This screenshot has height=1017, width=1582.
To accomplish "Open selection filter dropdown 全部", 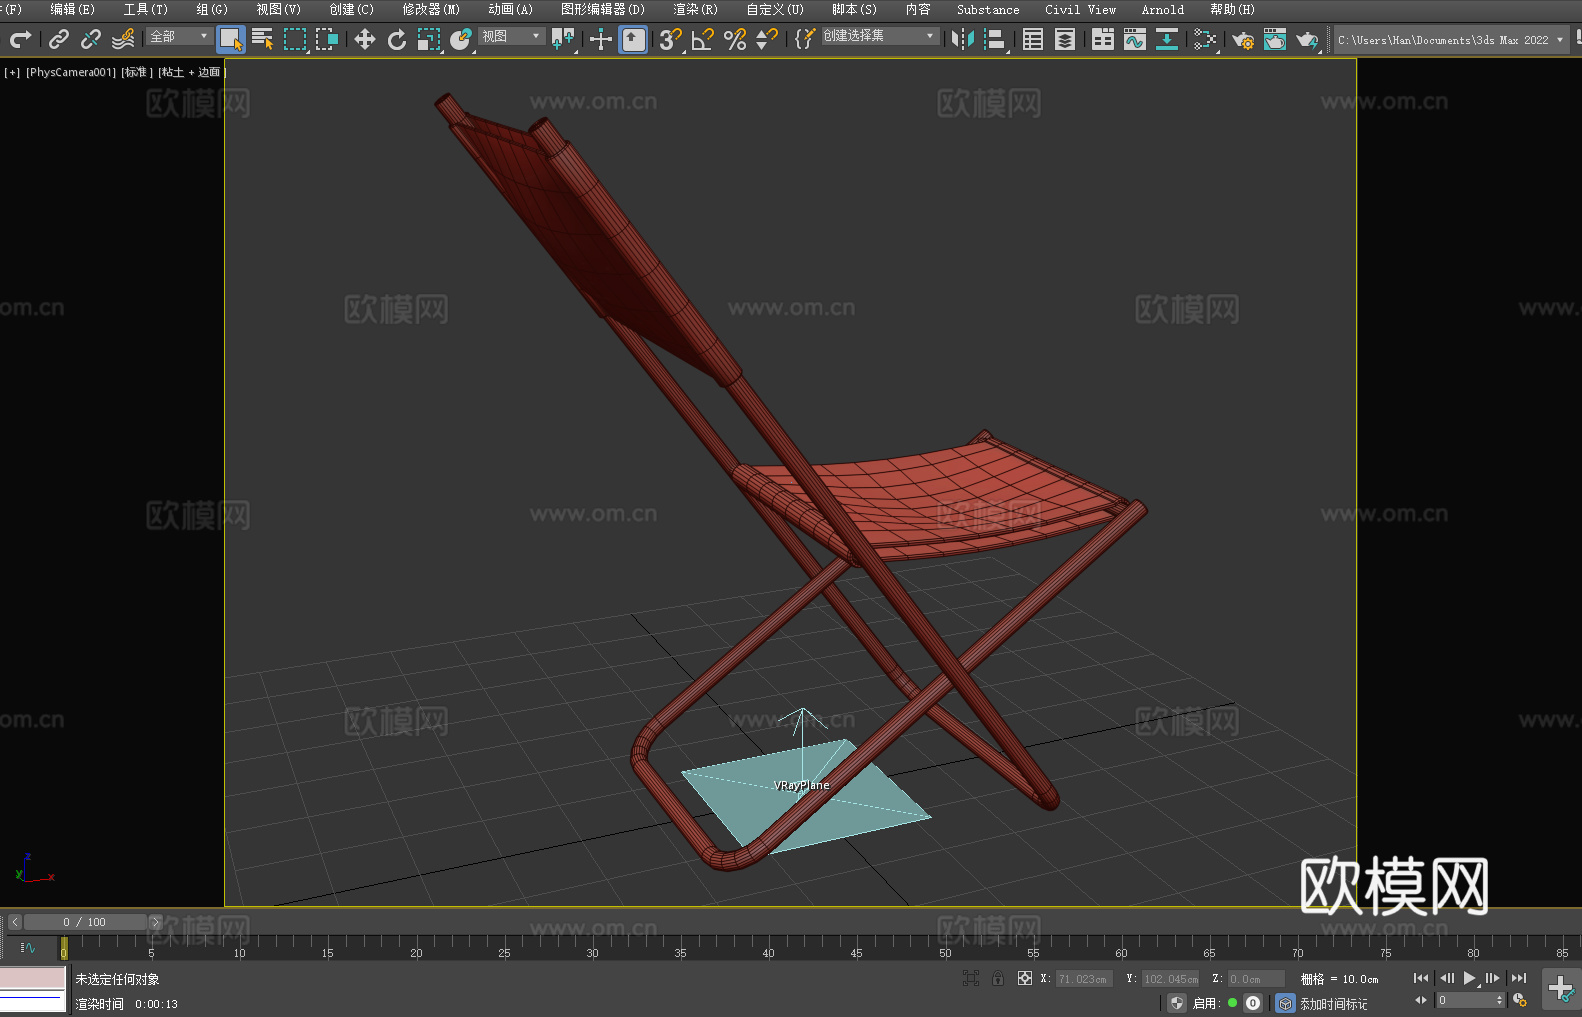I will tap(180, 36).
